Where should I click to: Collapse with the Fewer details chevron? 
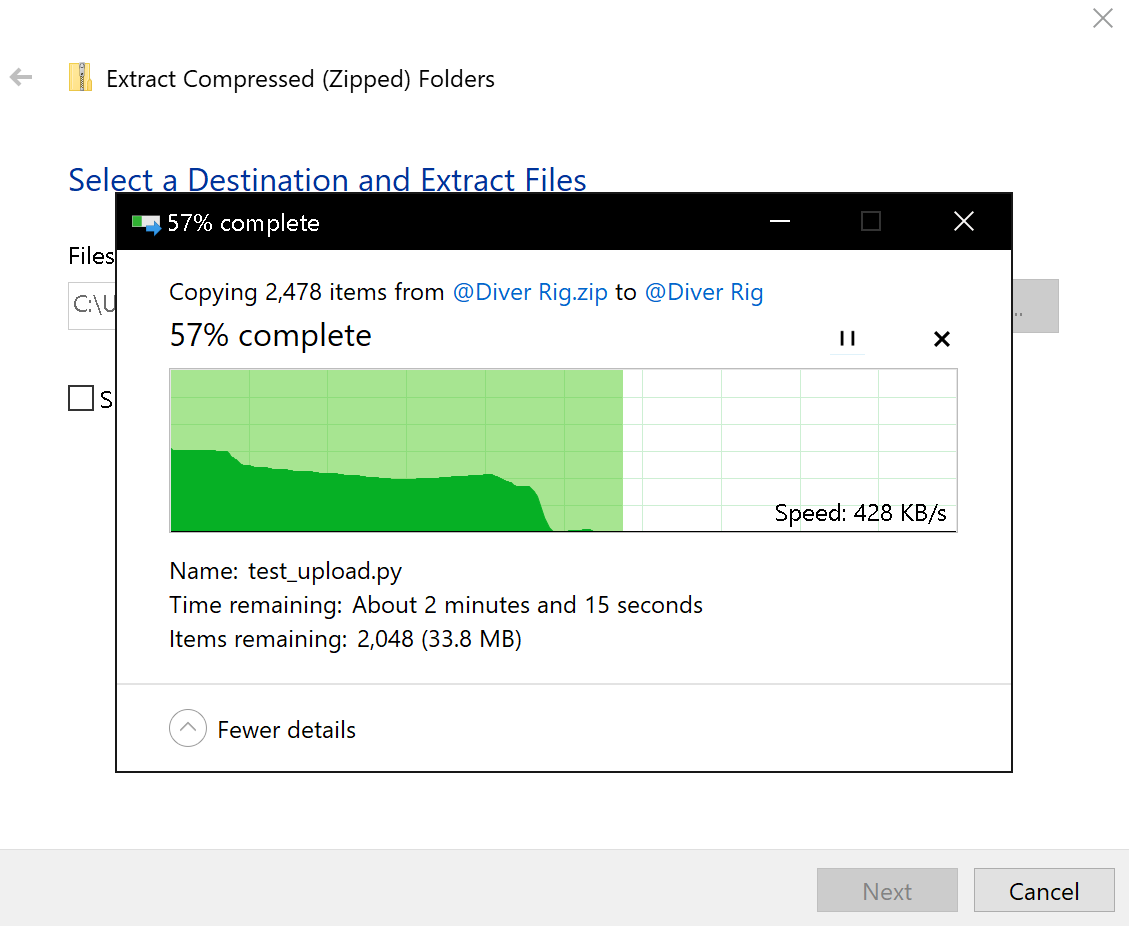188,728
